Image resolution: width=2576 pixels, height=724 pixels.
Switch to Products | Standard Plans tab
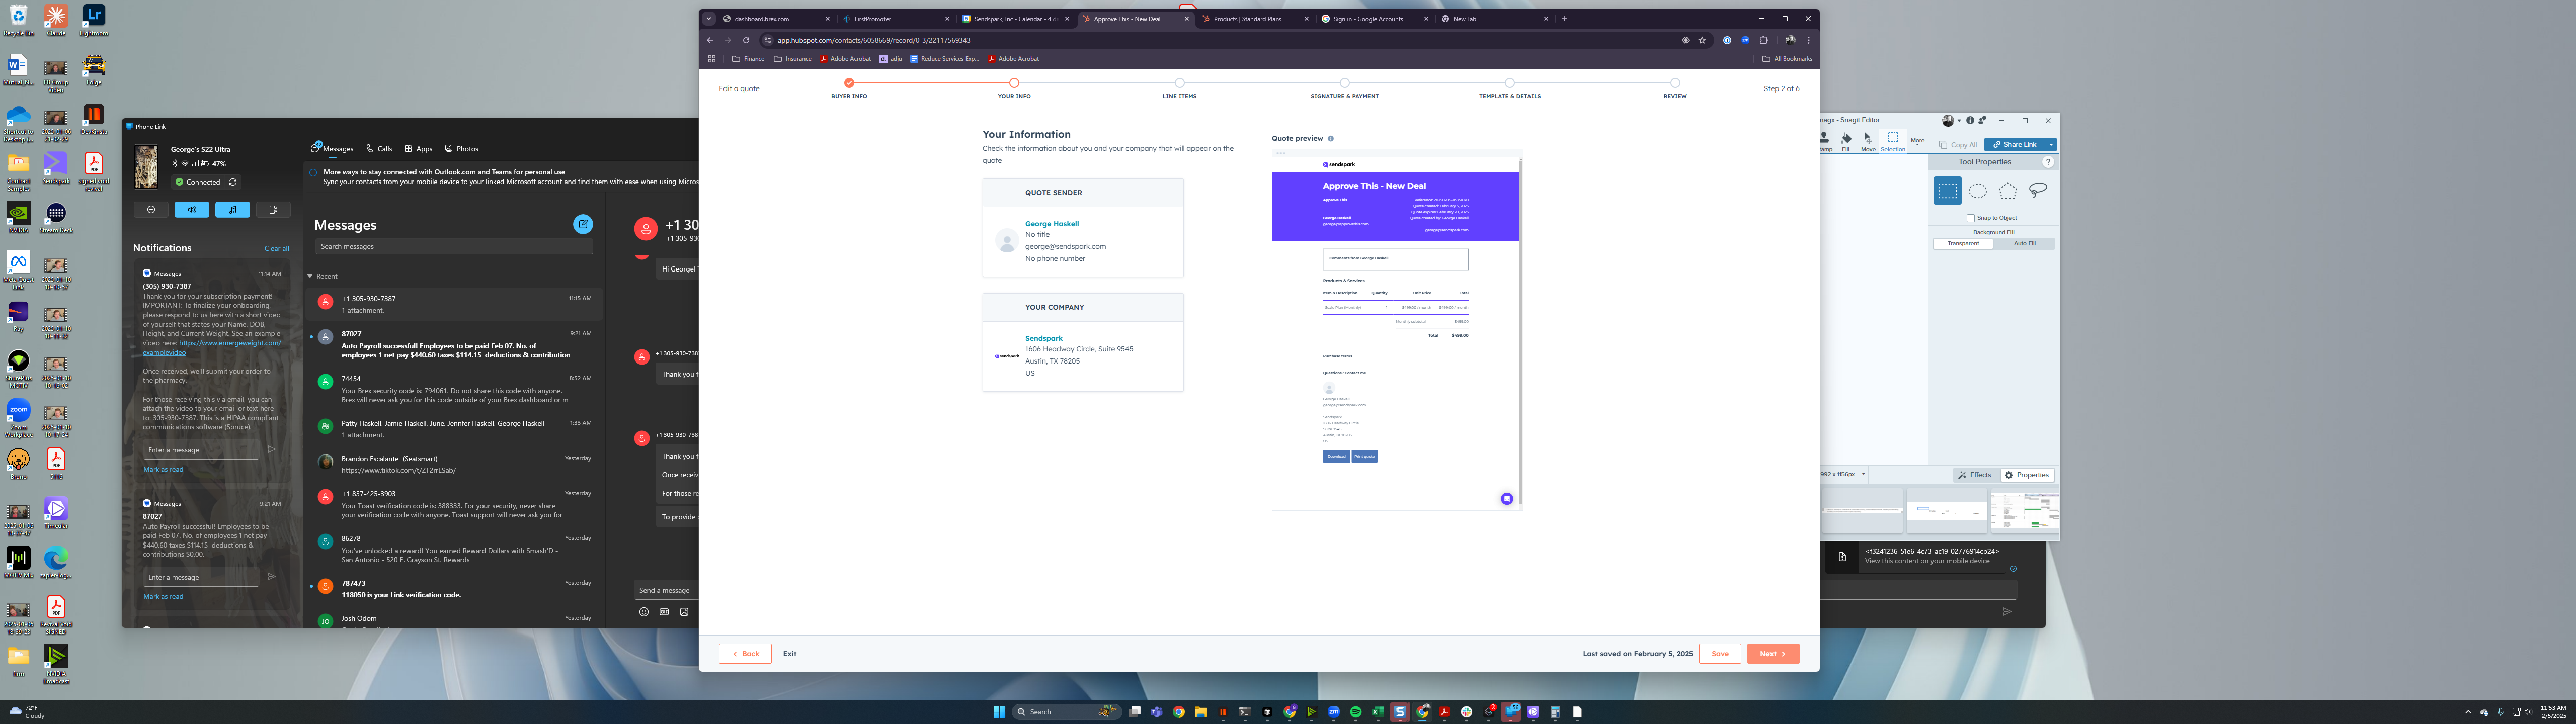(x=1255, y=19)
